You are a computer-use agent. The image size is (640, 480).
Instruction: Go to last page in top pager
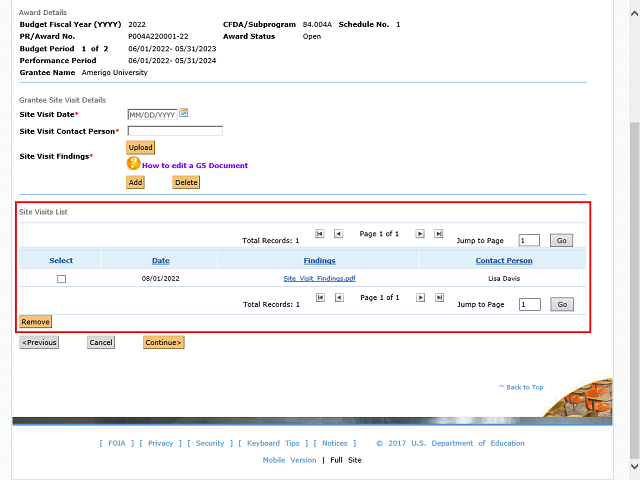(439, 233)
